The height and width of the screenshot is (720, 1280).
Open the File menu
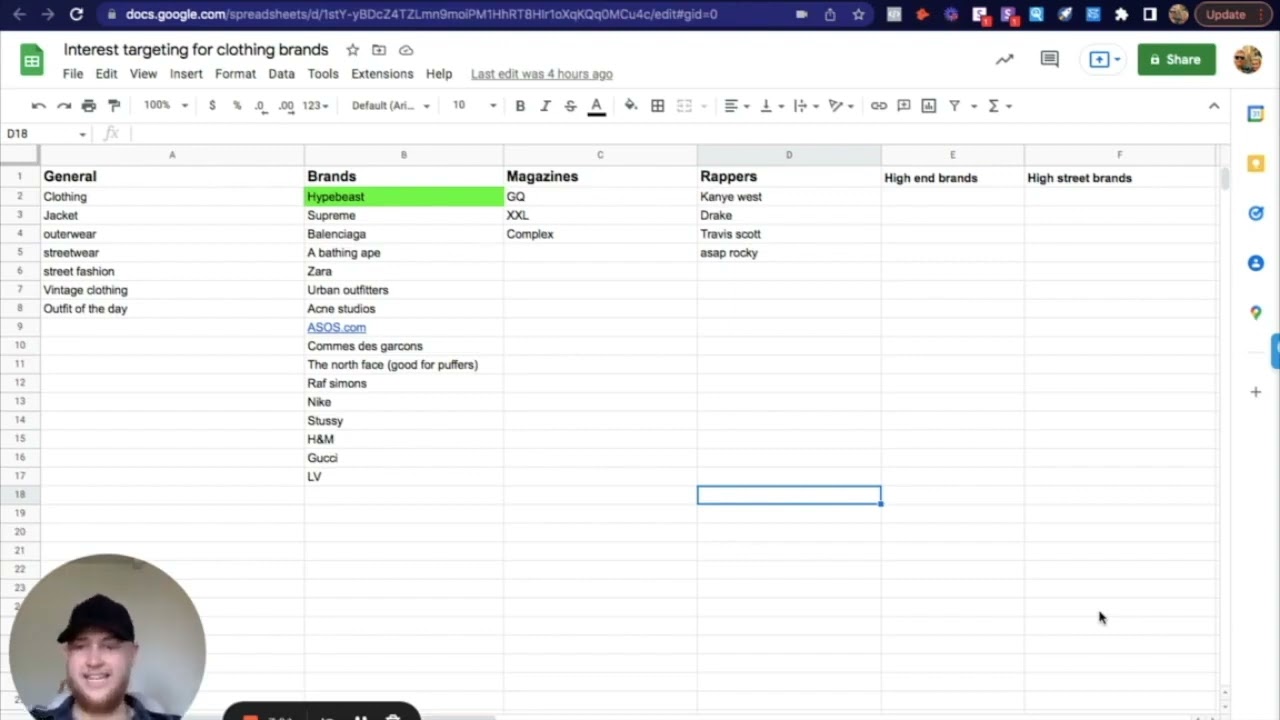tap(73, 74)
